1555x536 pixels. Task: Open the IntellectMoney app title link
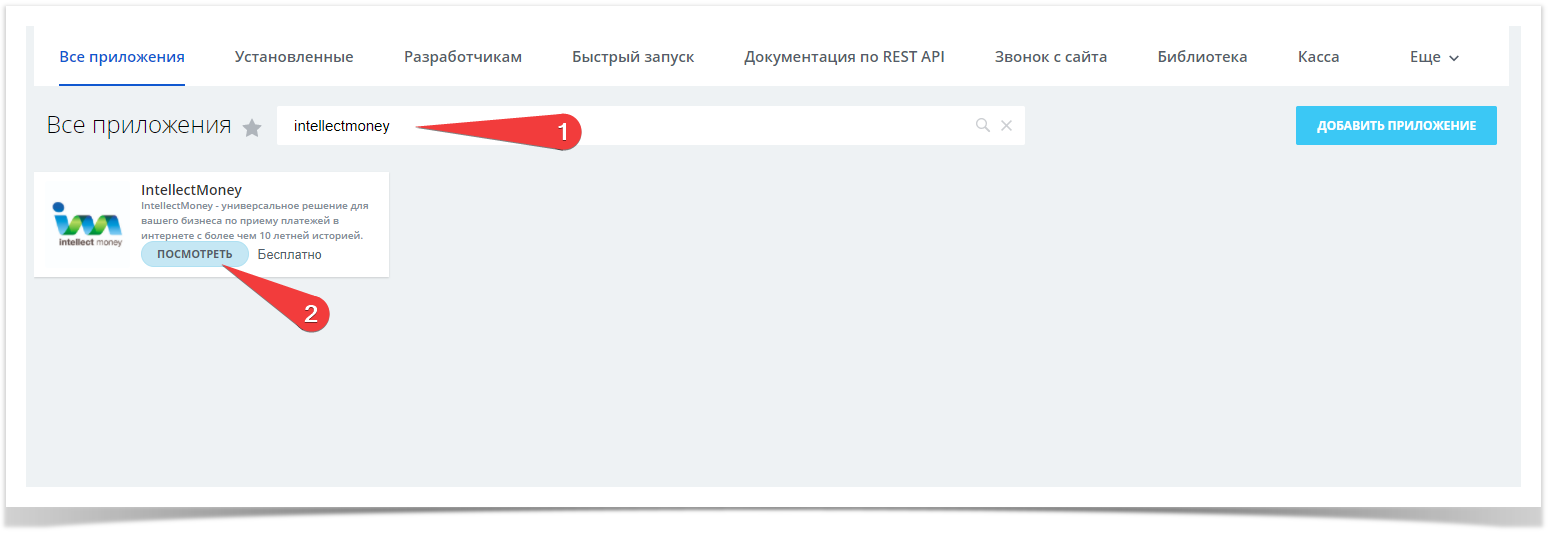pos(192,189)
